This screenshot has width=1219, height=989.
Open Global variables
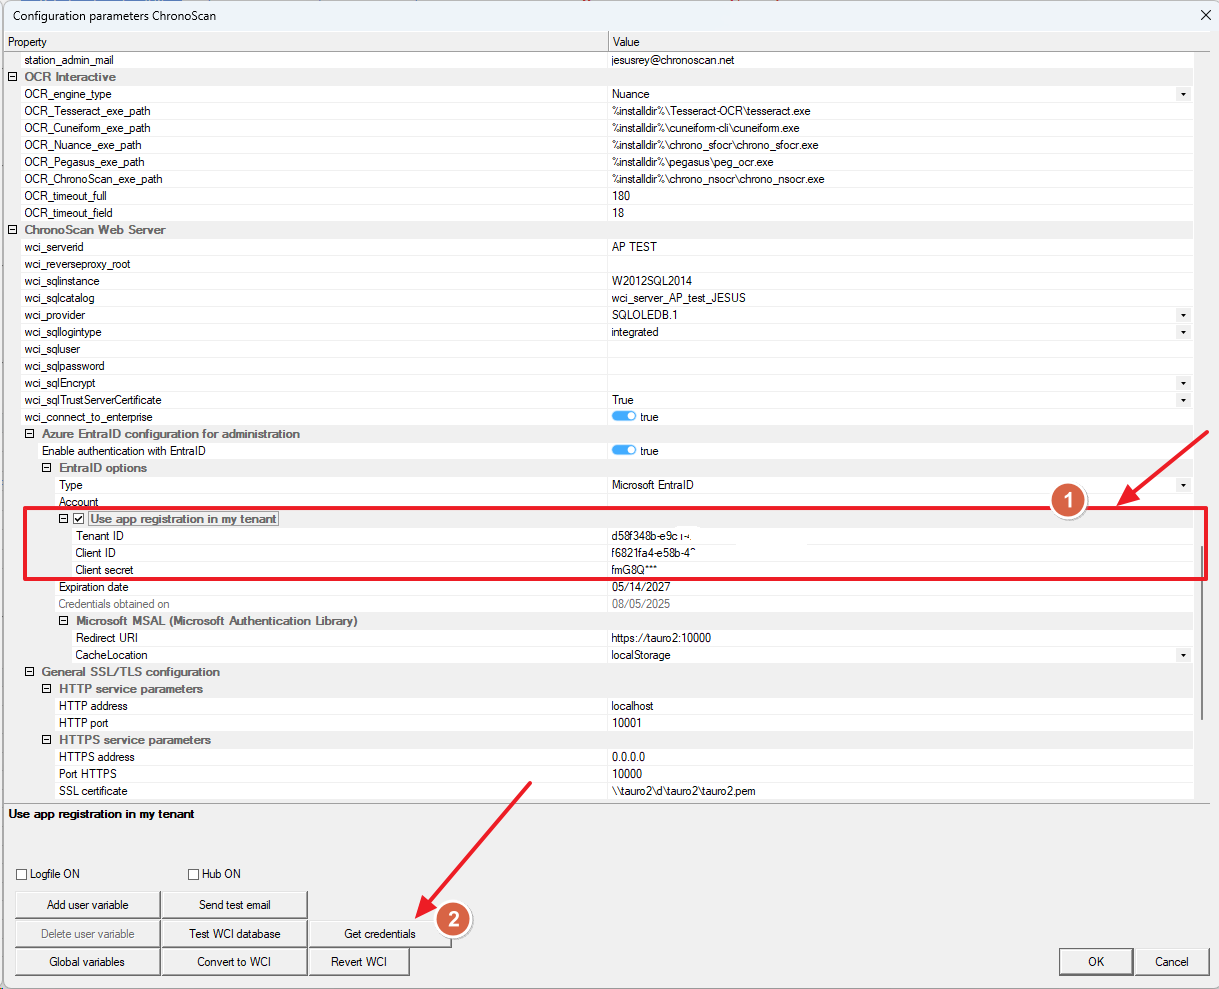[x=87, y=962]
